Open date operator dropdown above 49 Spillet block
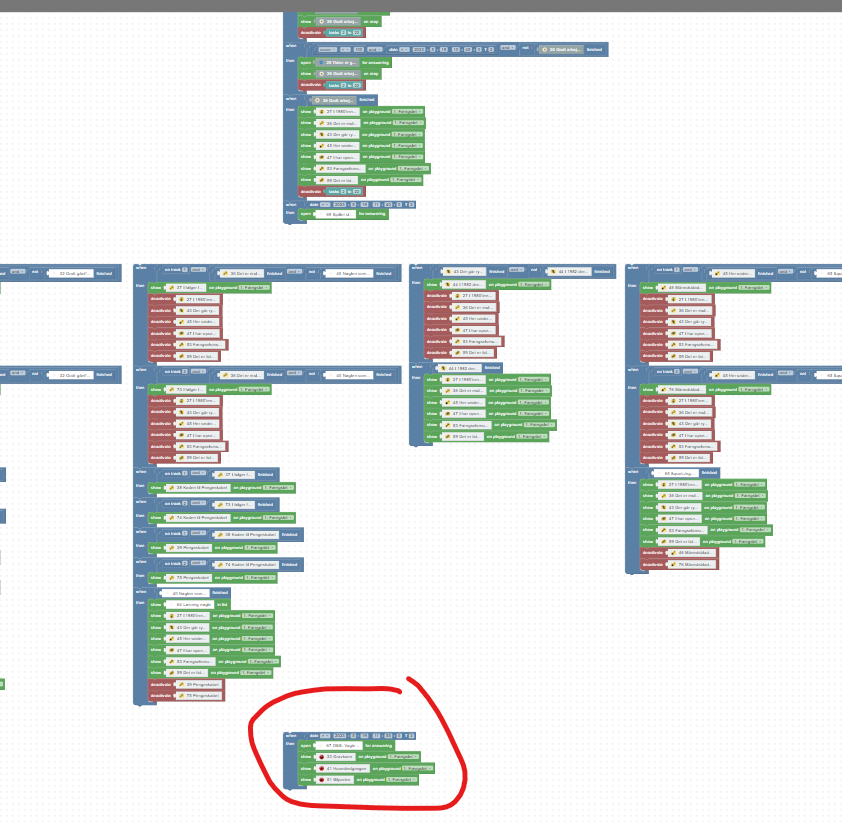842x822 pixels. (x=325, y=205)
